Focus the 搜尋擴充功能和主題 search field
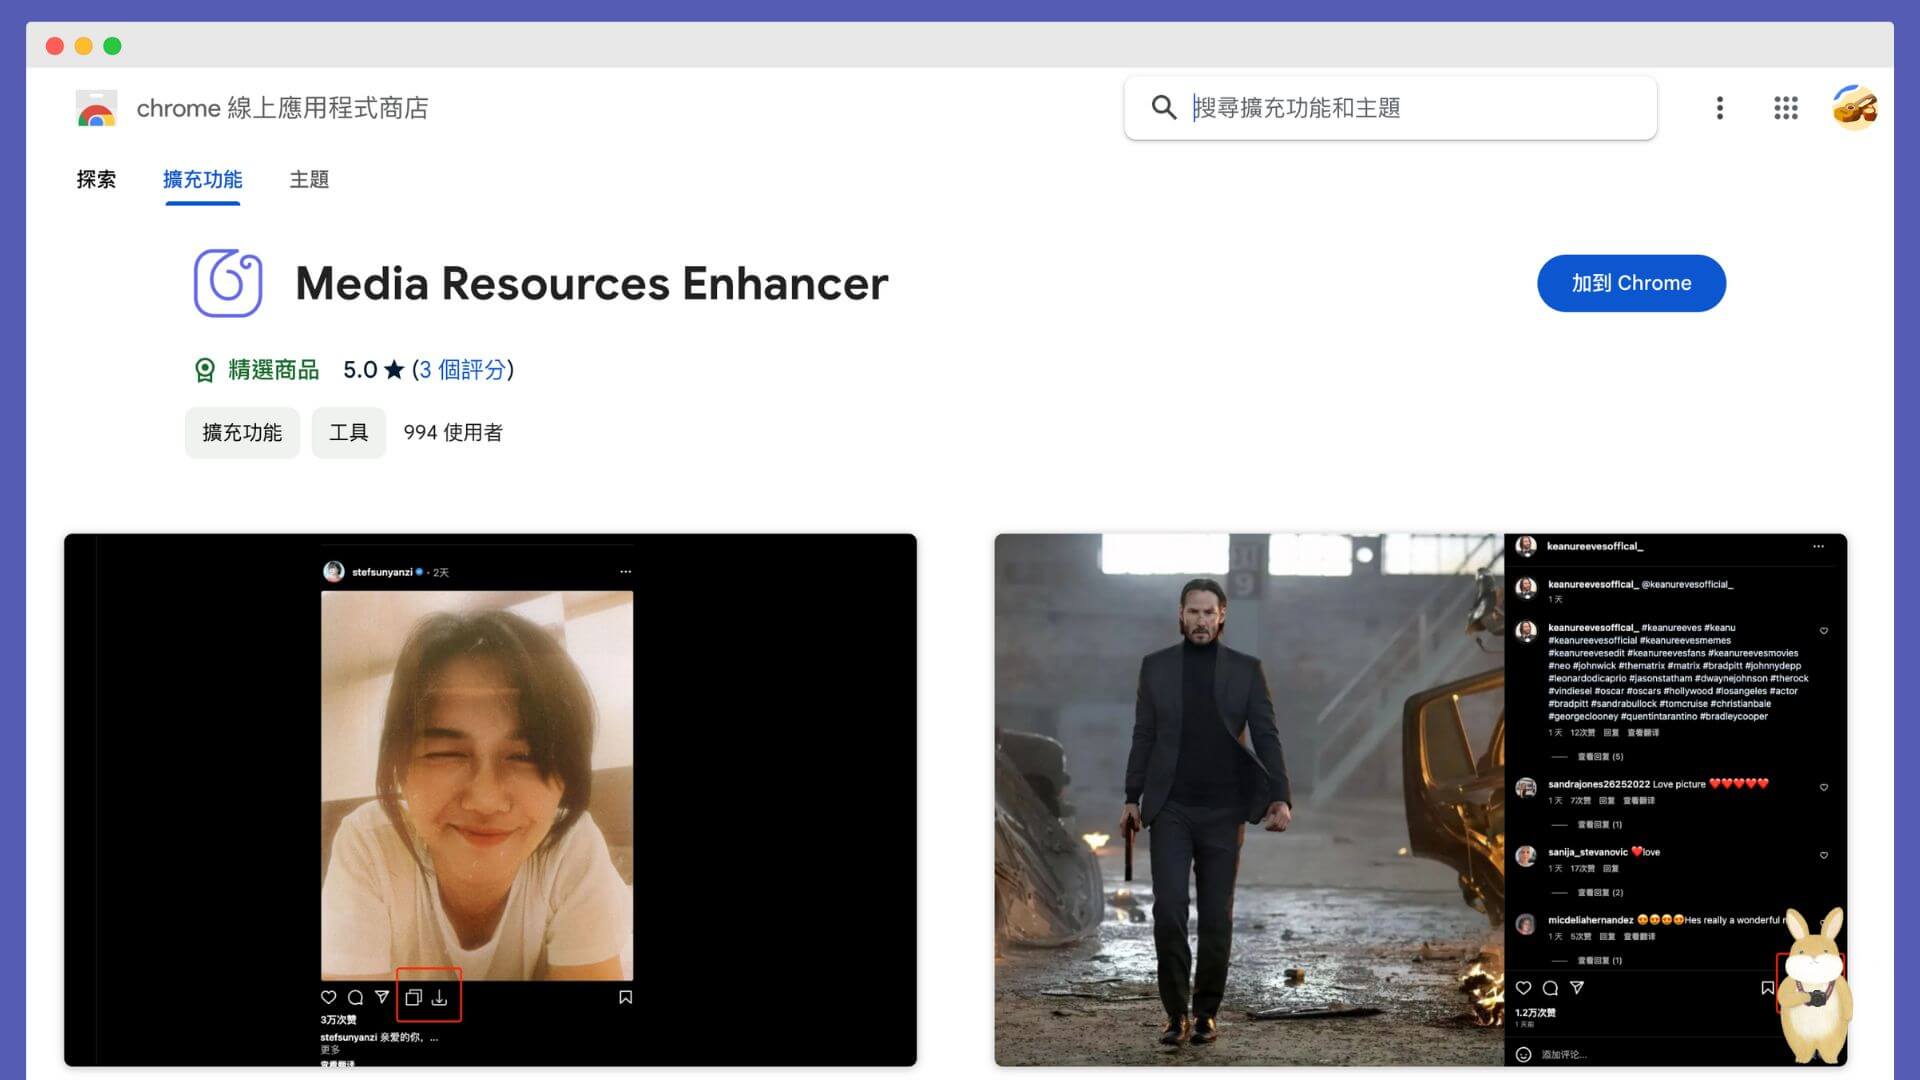 (x=1390, y=108)
